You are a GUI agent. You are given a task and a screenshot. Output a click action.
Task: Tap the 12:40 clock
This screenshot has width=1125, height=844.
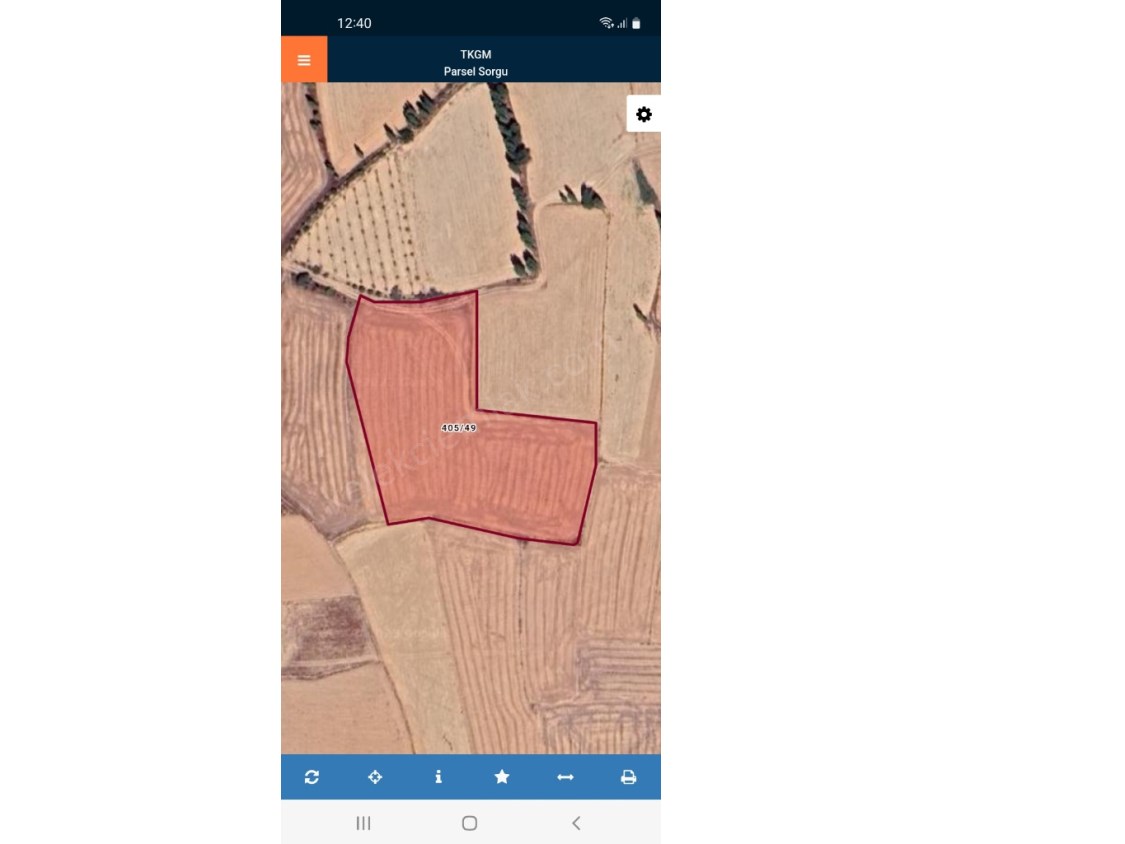coord(354,23)
